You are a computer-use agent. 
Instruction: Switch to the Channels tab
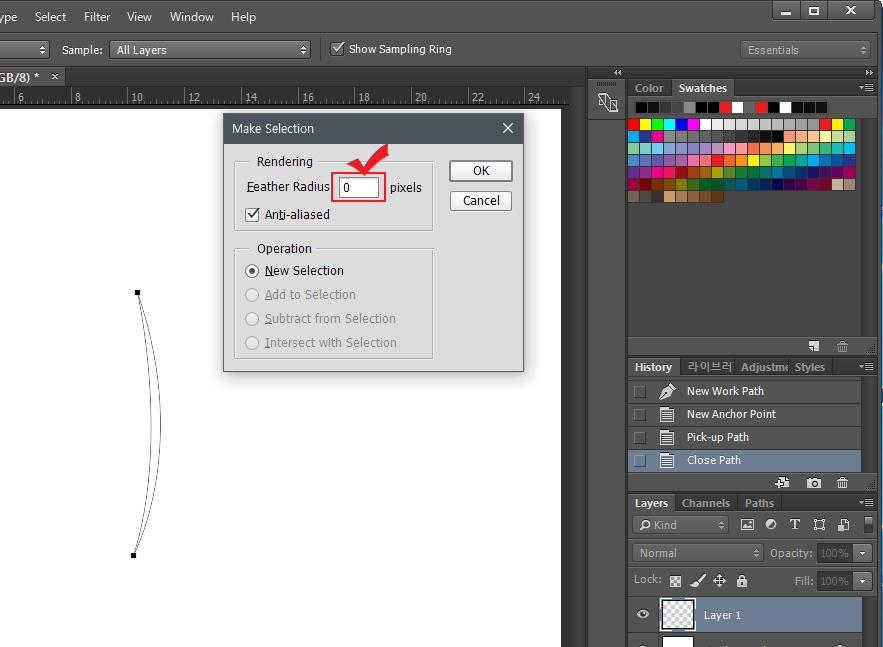tap(706, 503)
